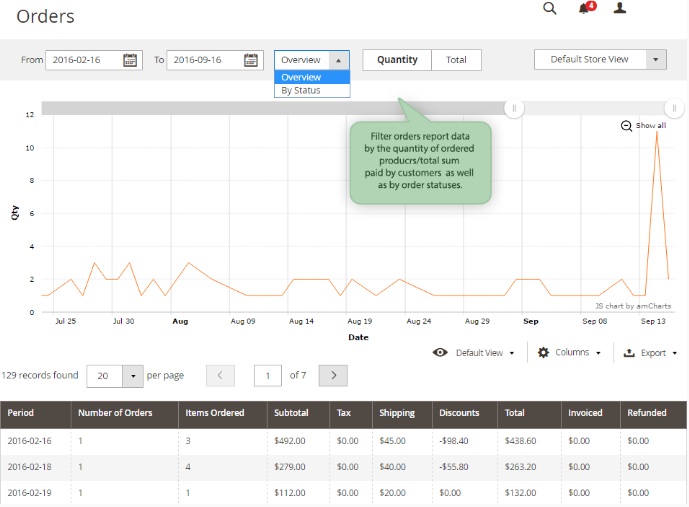
Task: Collapse the Overview report type dropdown
Action: pos(338,60)
